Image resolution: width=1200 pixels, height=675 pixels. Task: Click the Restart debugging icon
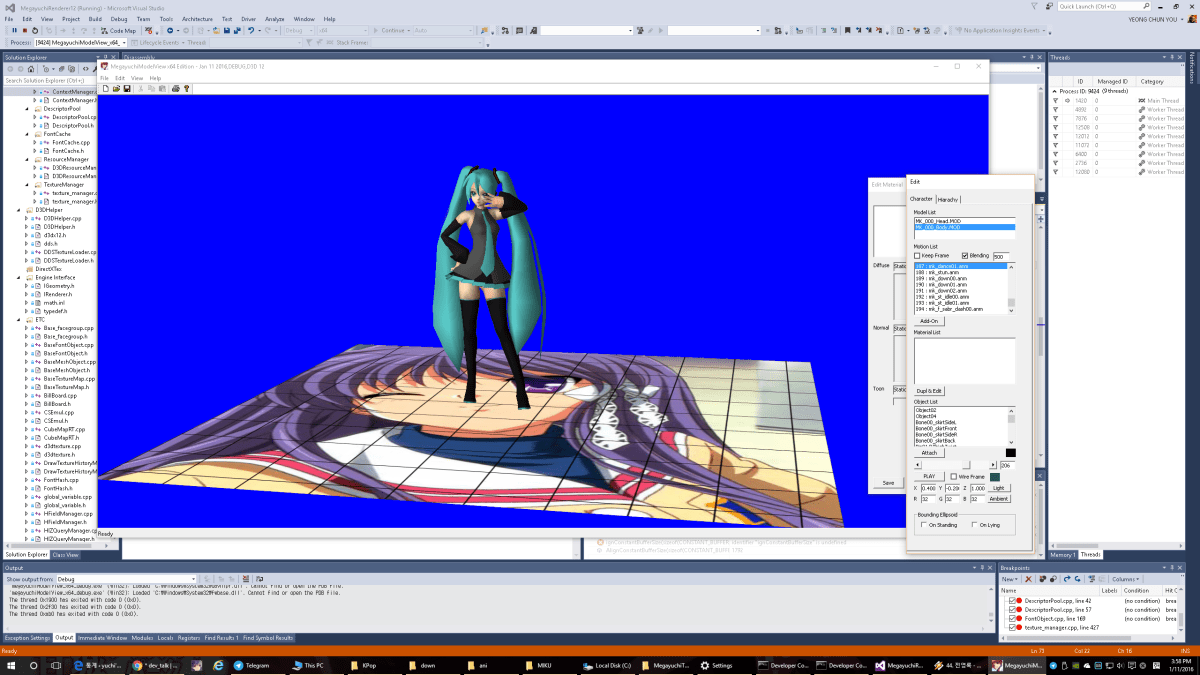35,31
